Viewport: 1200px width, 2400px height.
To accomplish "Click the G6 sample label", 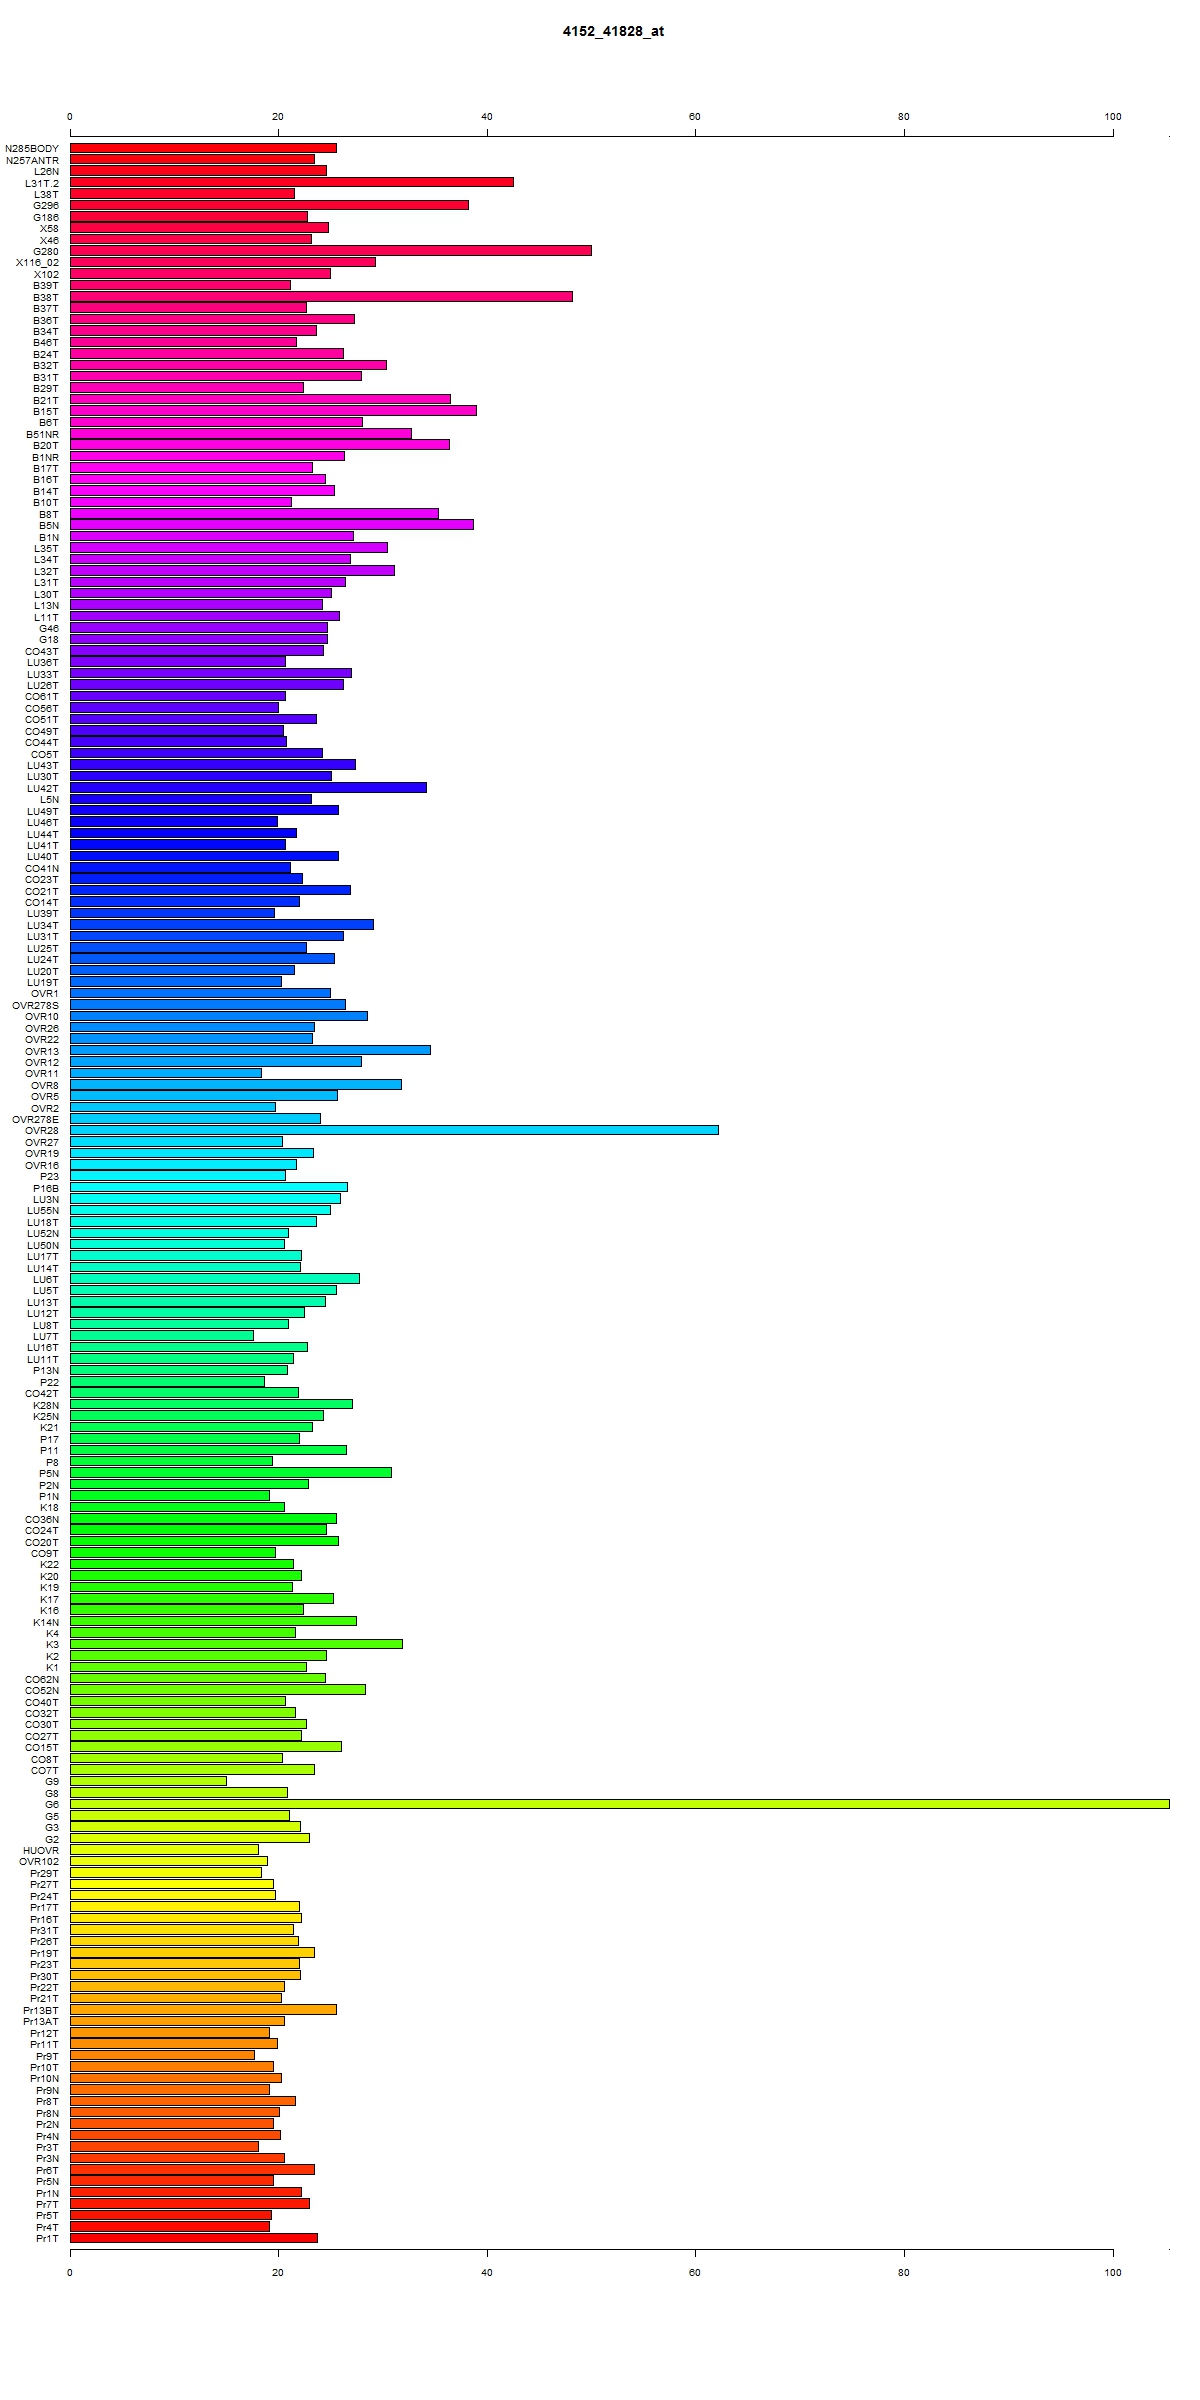I will [x=52, y=1804].
